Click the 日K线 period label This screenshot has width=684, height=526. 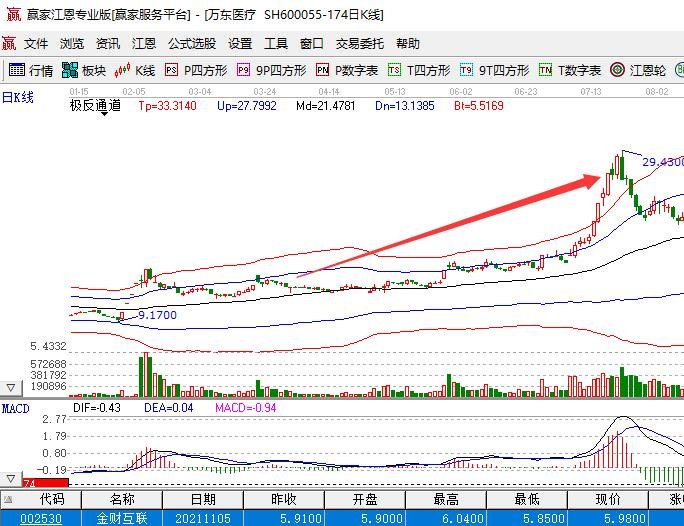tap(18, 97)
